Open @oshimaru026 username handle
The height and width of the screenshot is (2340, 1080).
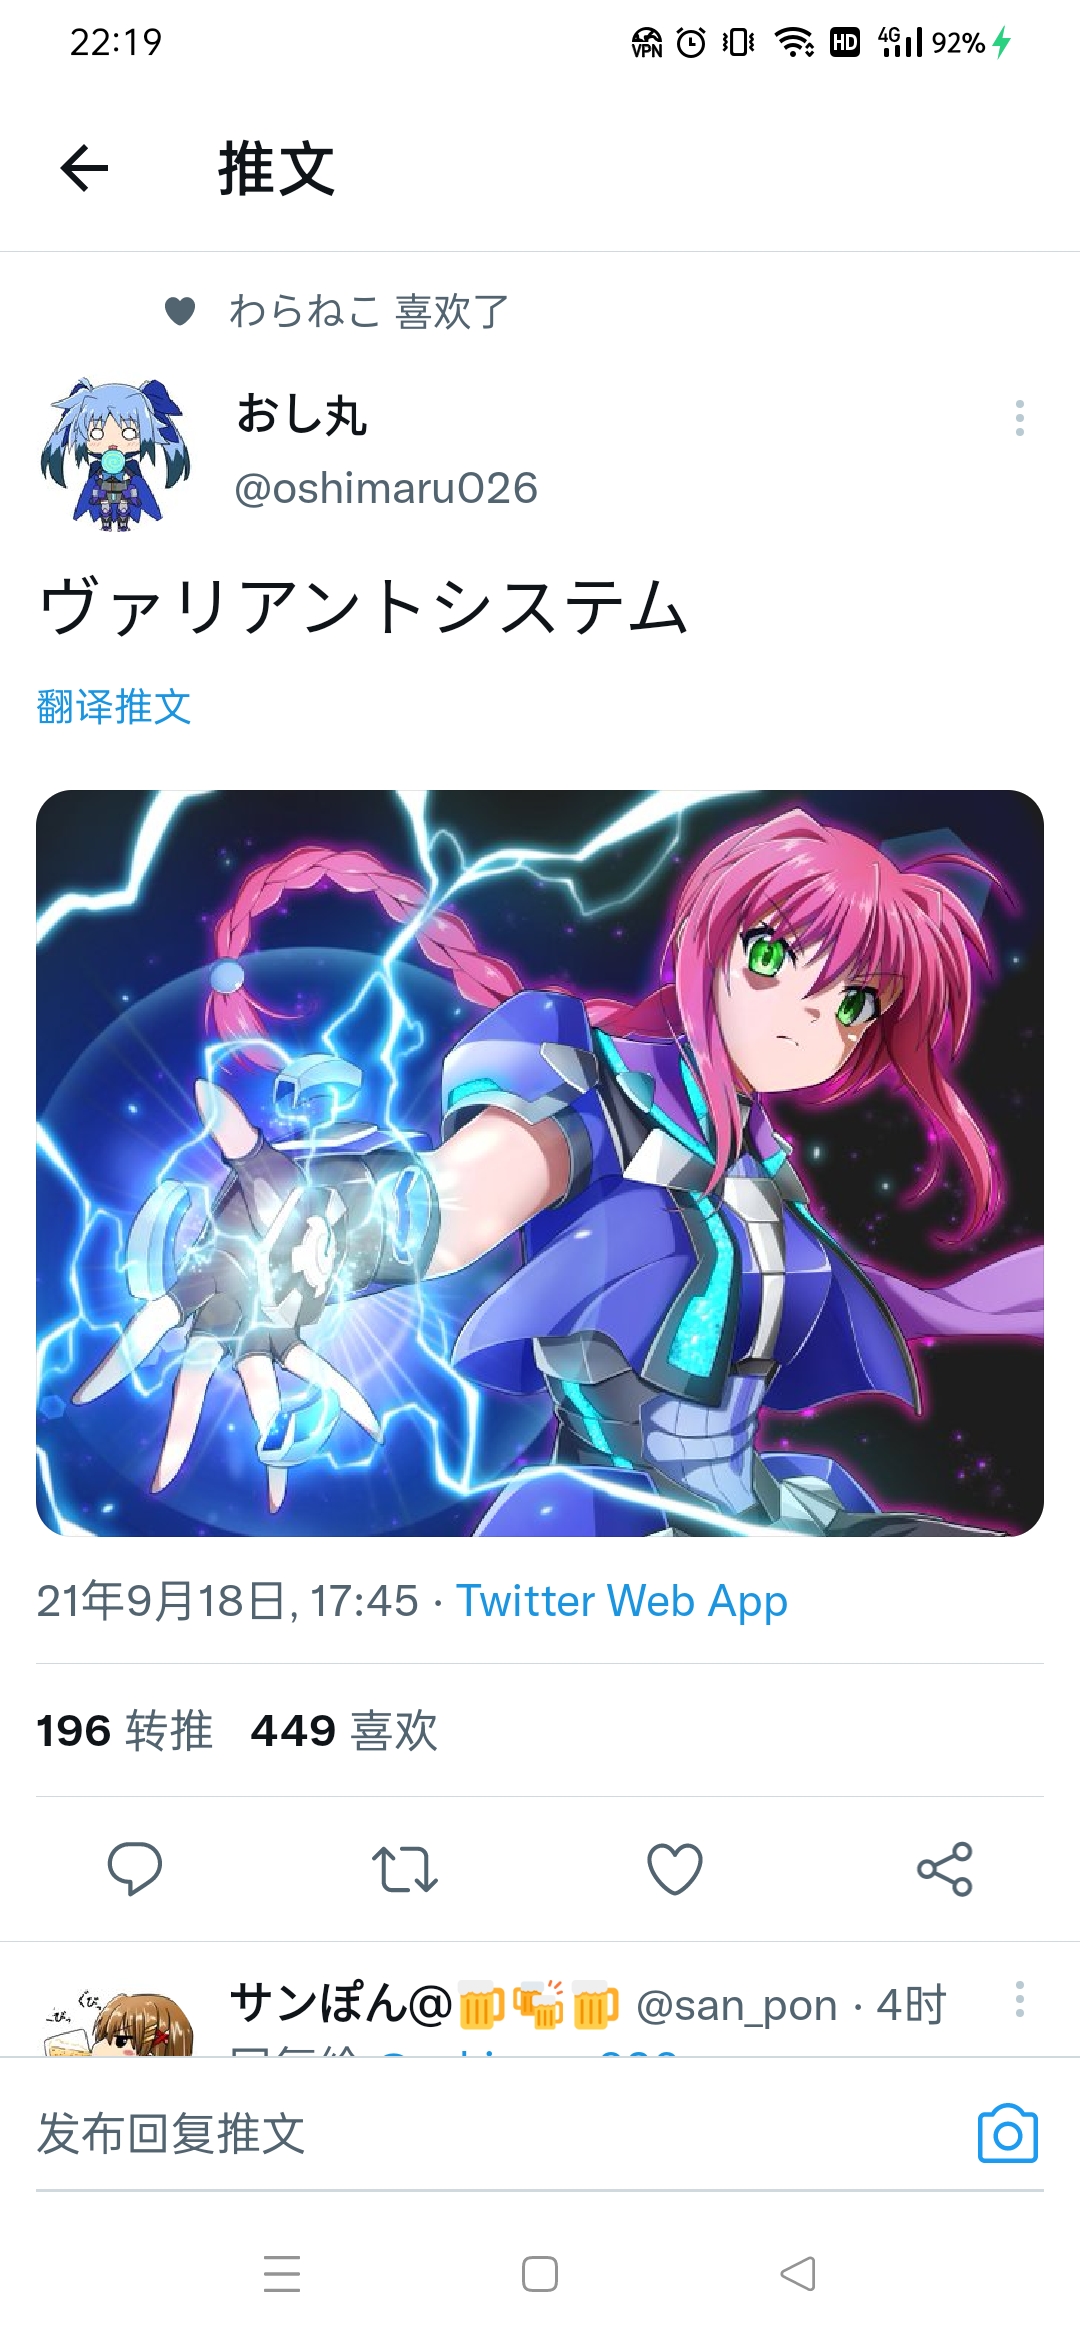coord(386,489)
